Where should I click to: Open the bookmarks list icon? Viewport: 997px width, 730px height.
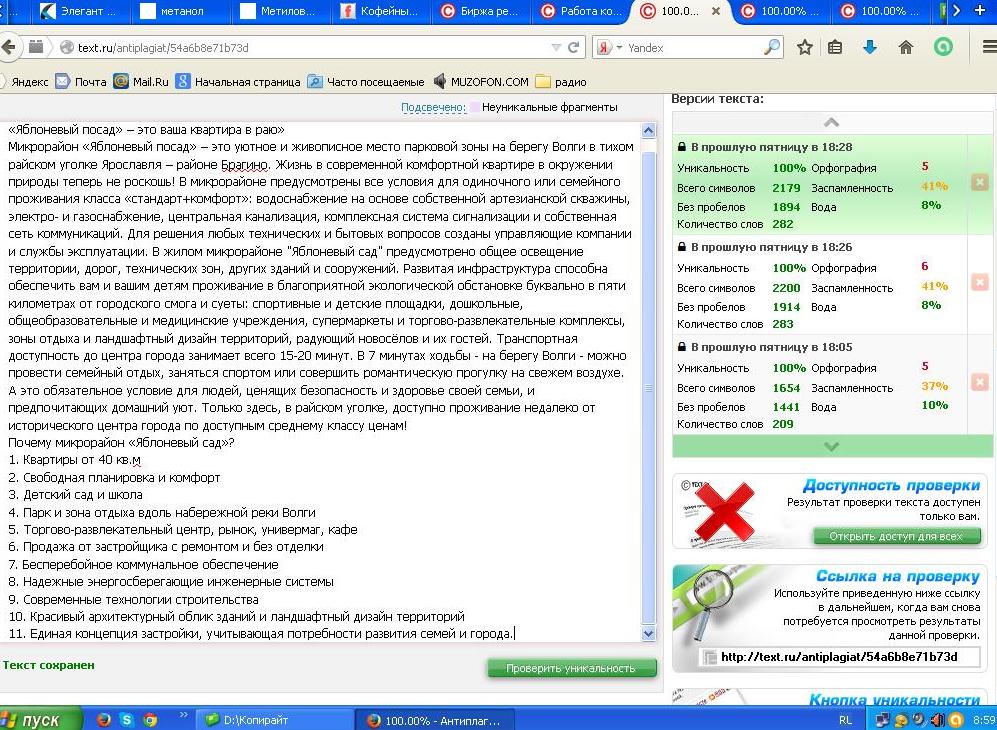(835, 47)
